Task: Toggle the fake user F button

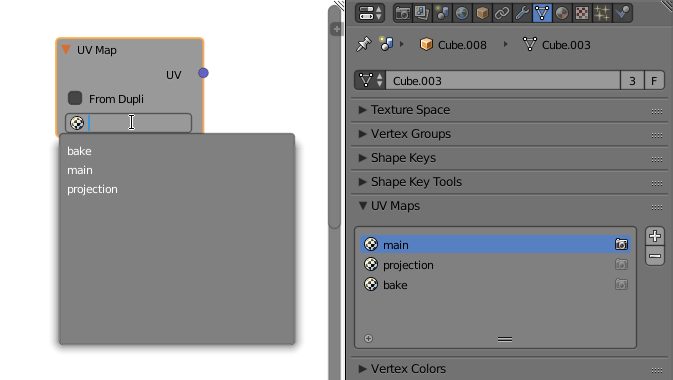Action: pyautogui.click(x=654, y=81)
